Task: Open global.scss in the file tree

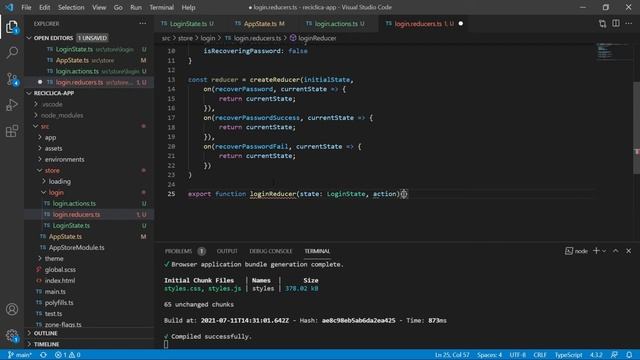Action: point(60,270)
